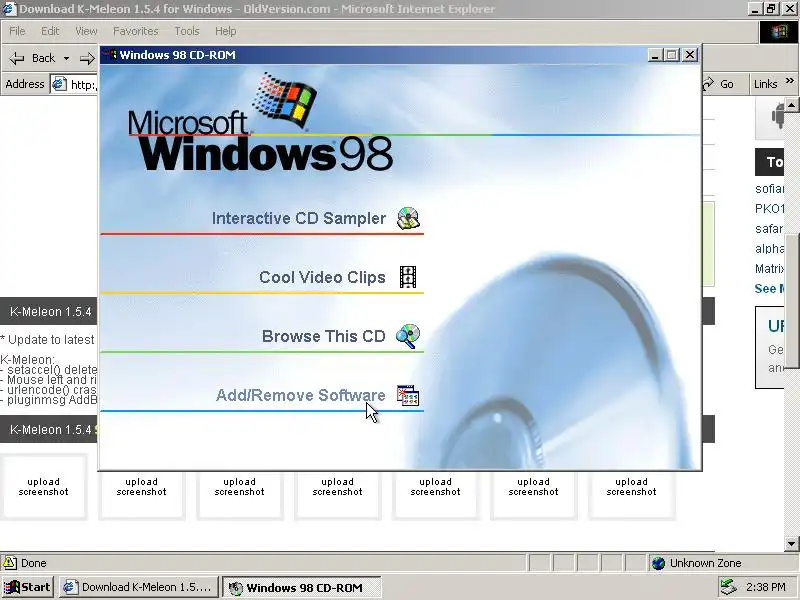800x600 pixels.
Task: Click the IE icon in the title bar
Action: (x=9, y=9)
